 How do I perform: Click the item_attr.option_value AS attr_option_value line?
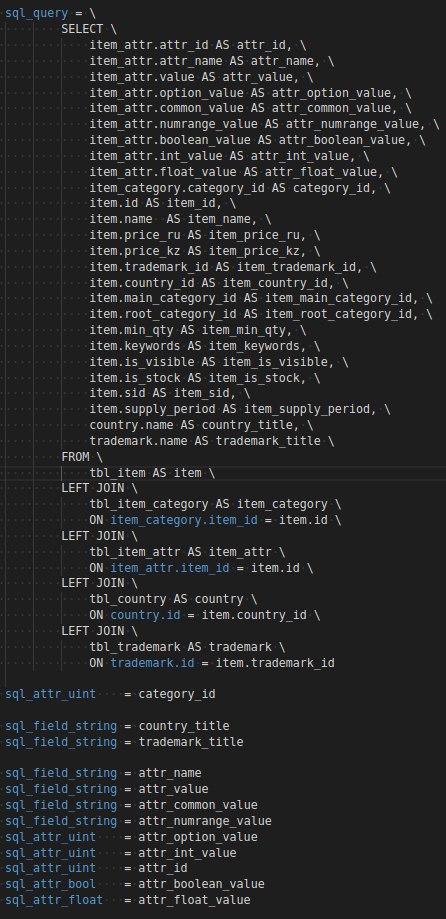pos(250,92)
